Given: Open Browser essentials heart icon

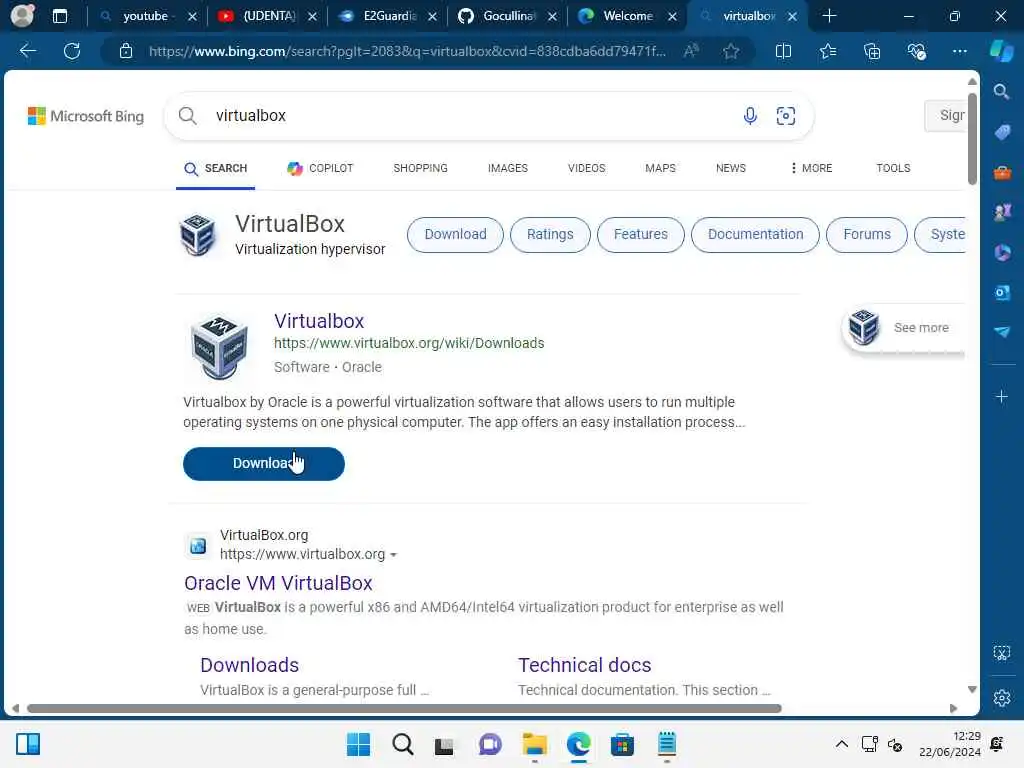Looking at the screenshot, I should 916,51.
